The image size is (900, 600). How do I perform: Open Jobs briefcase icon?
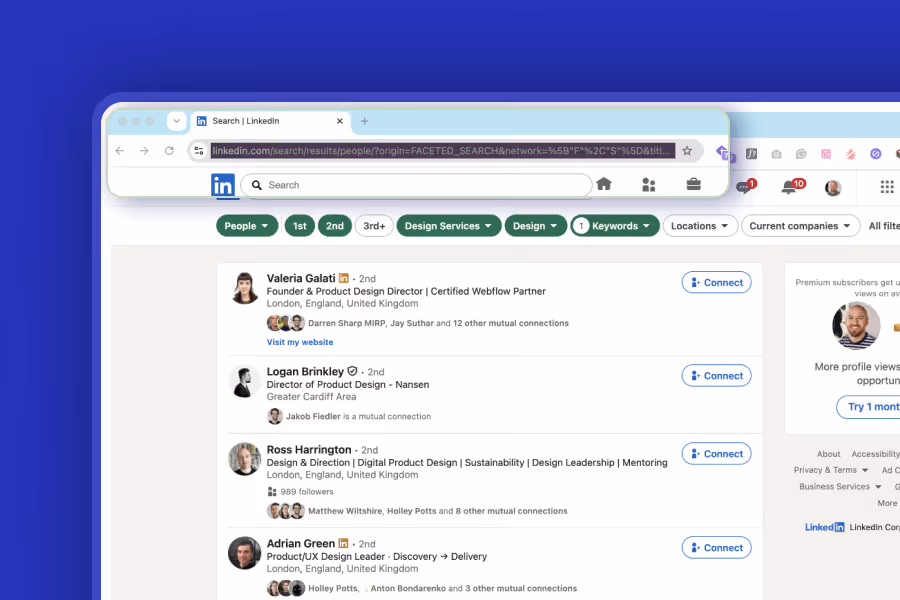(x=693, y=184)
